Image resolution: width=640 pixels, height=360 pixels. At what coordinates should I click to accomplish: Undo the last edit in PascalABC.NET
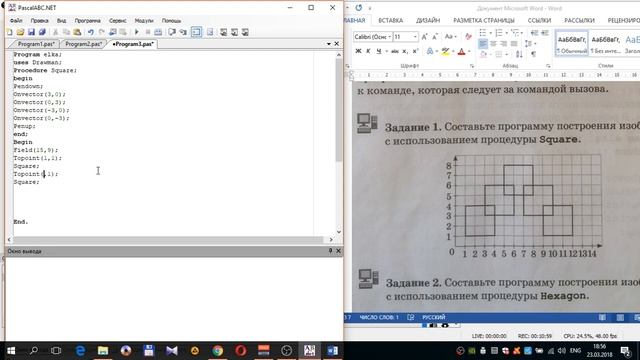pos(91,32)
